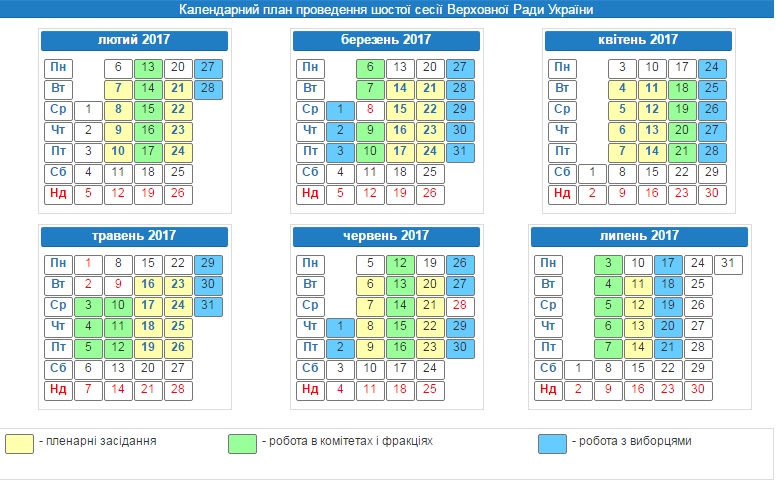Screen dimensions: 776x482
Task: Select yellow date 6 in червень
Action: tap(370, 286)
